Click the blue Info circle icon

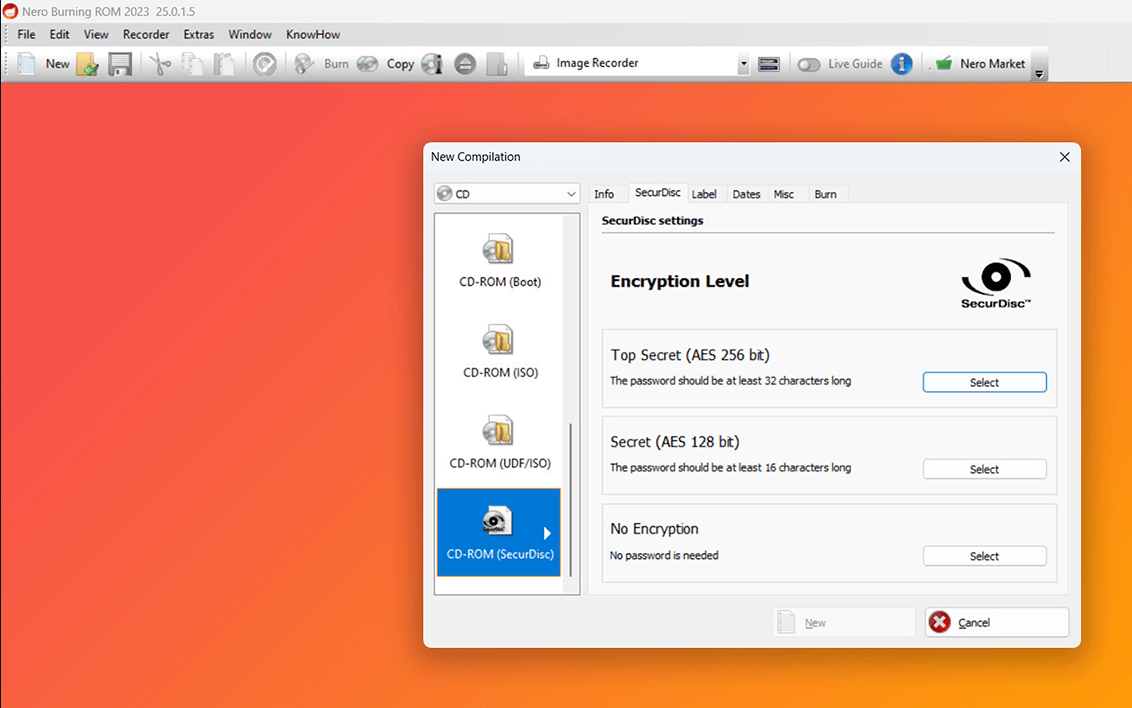[902, 64]
